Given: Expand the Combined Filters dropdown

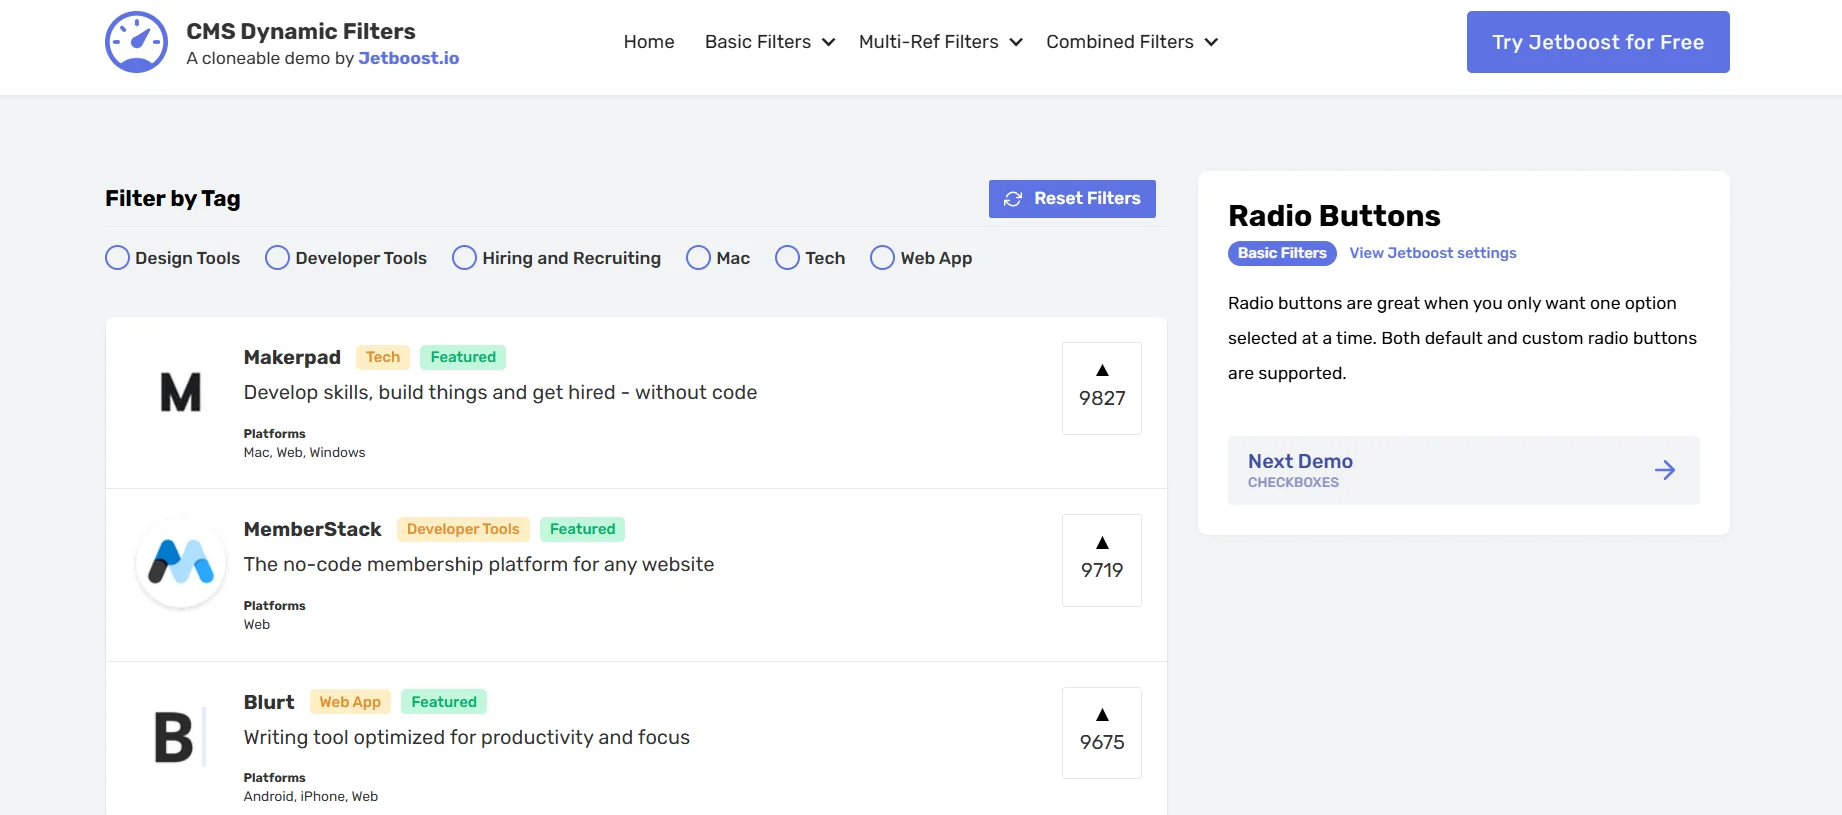Looking at the screenshot, I should (1131, 42).
